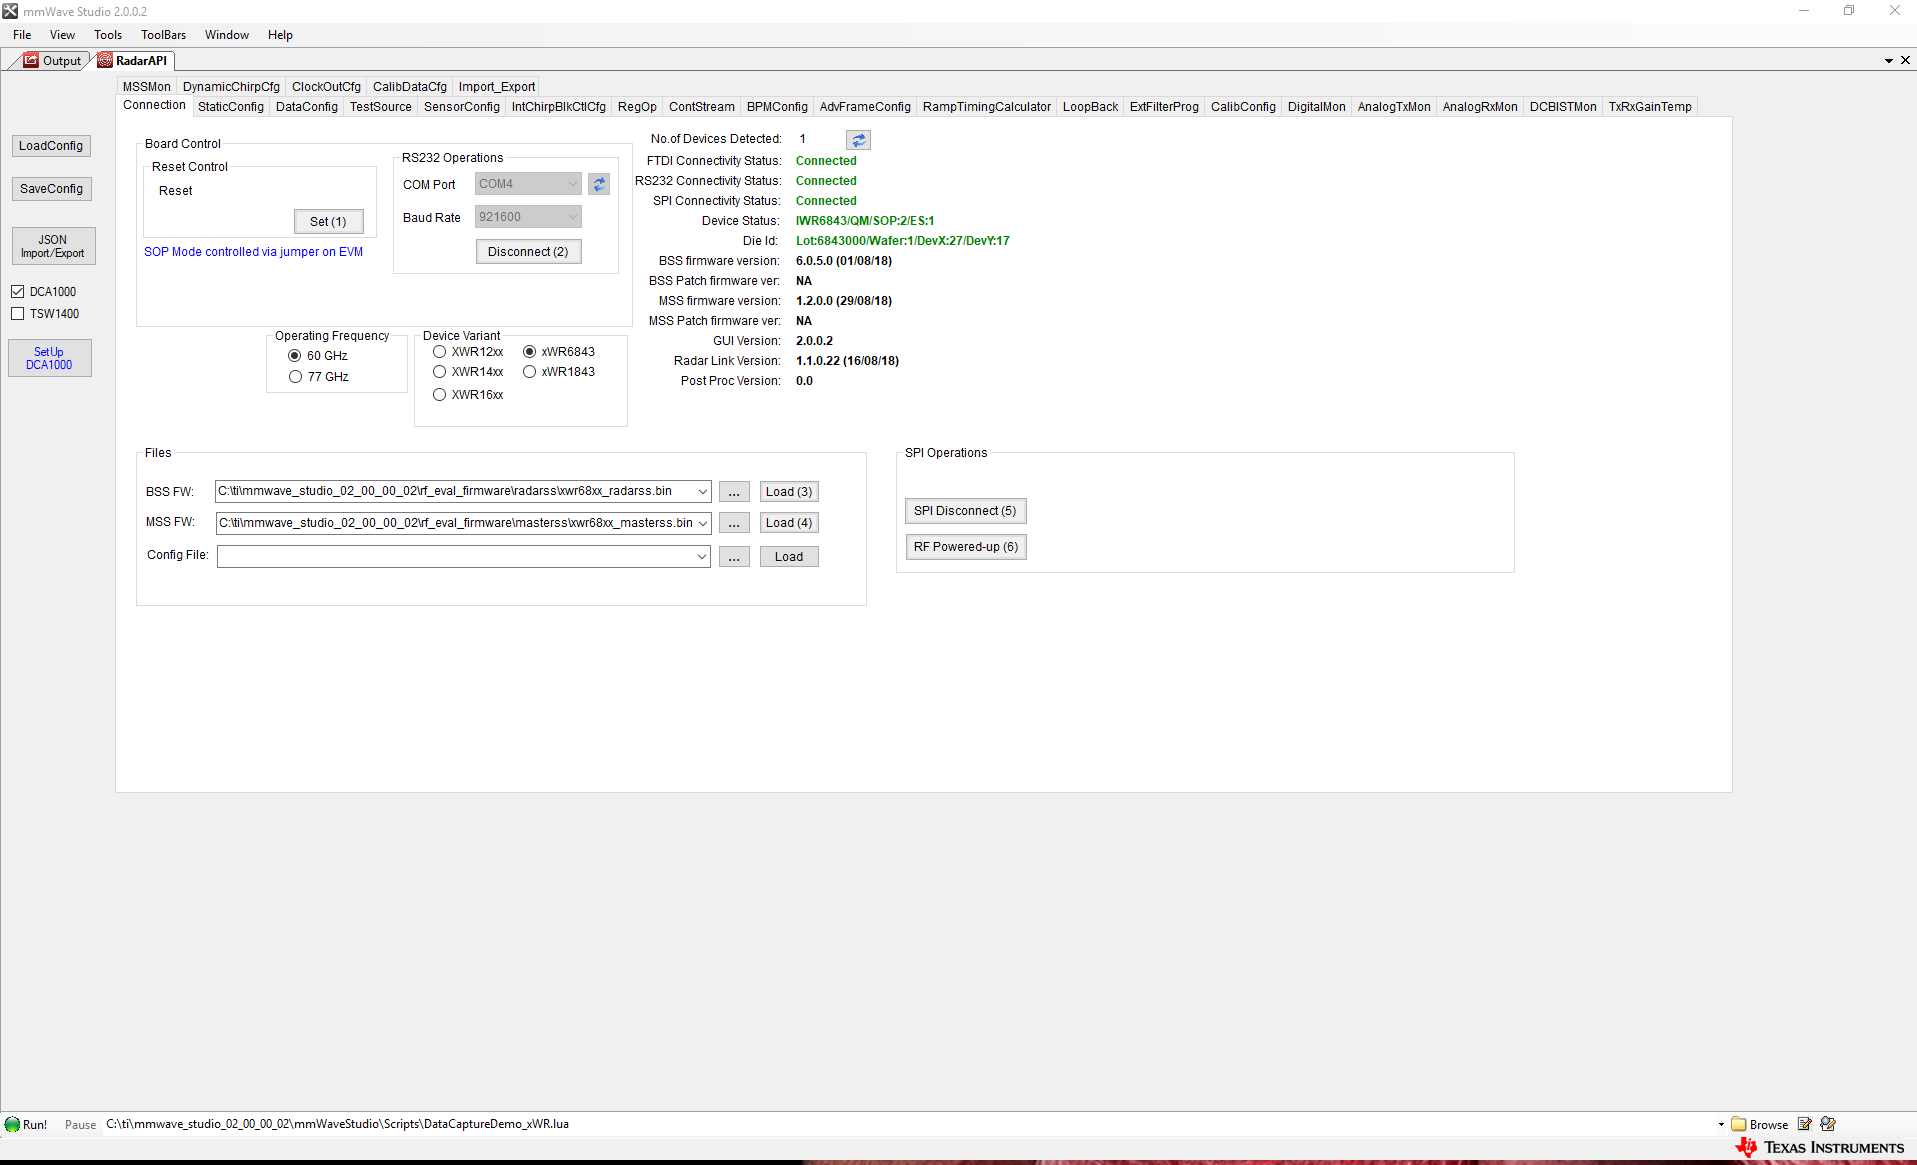The height and width of the screenshot is (1165, 1917).
Task: Click Load (3) for BSS firmware
Action: pyautogui.click(x=789, y=492)
